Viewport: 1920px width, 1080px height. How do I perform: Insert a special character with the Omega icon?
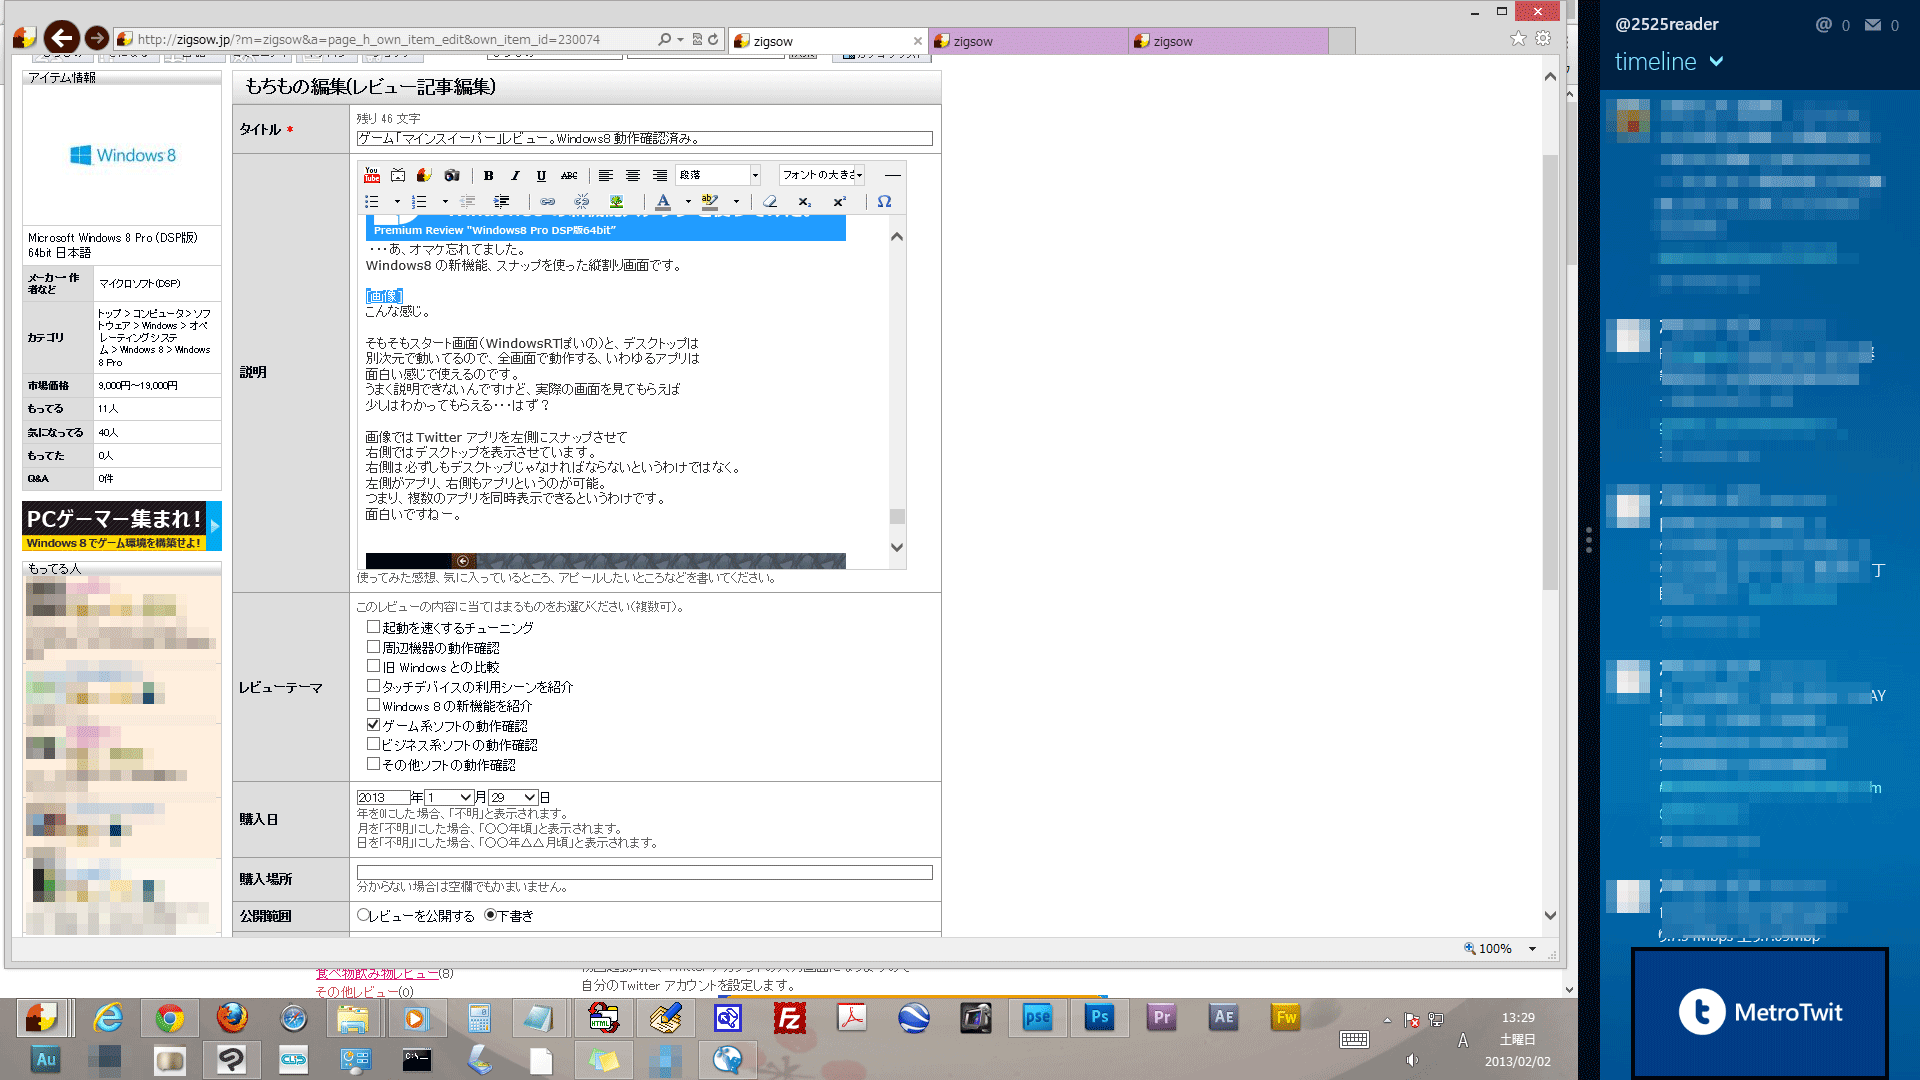(x=884, y=202)
